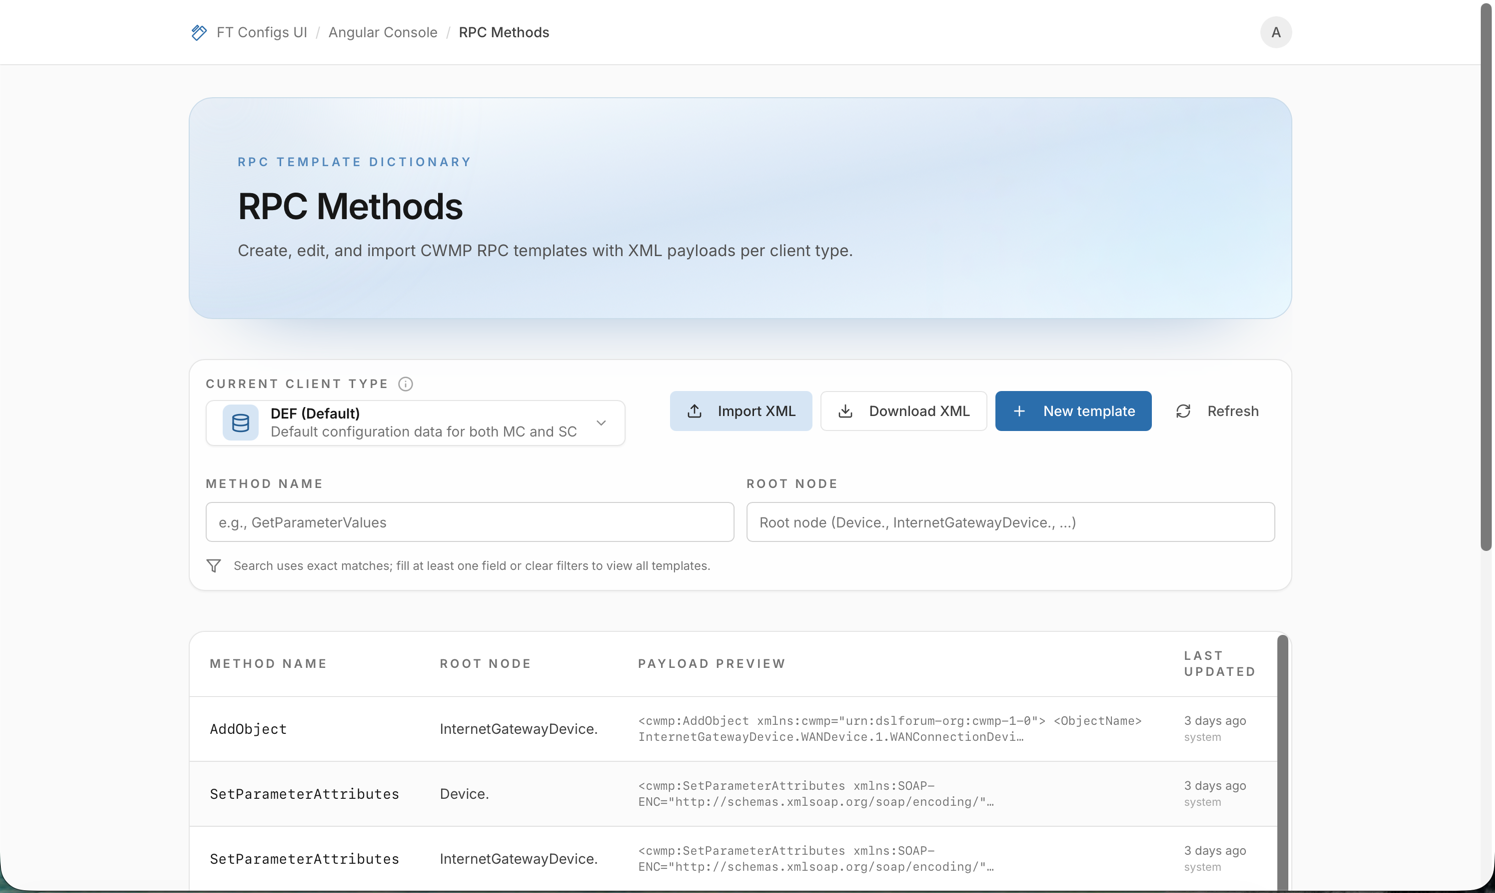The image size is (1495, 893).
Task: Click '3 days ago' in the AddObject row
Action: (x=1215, y=721)
